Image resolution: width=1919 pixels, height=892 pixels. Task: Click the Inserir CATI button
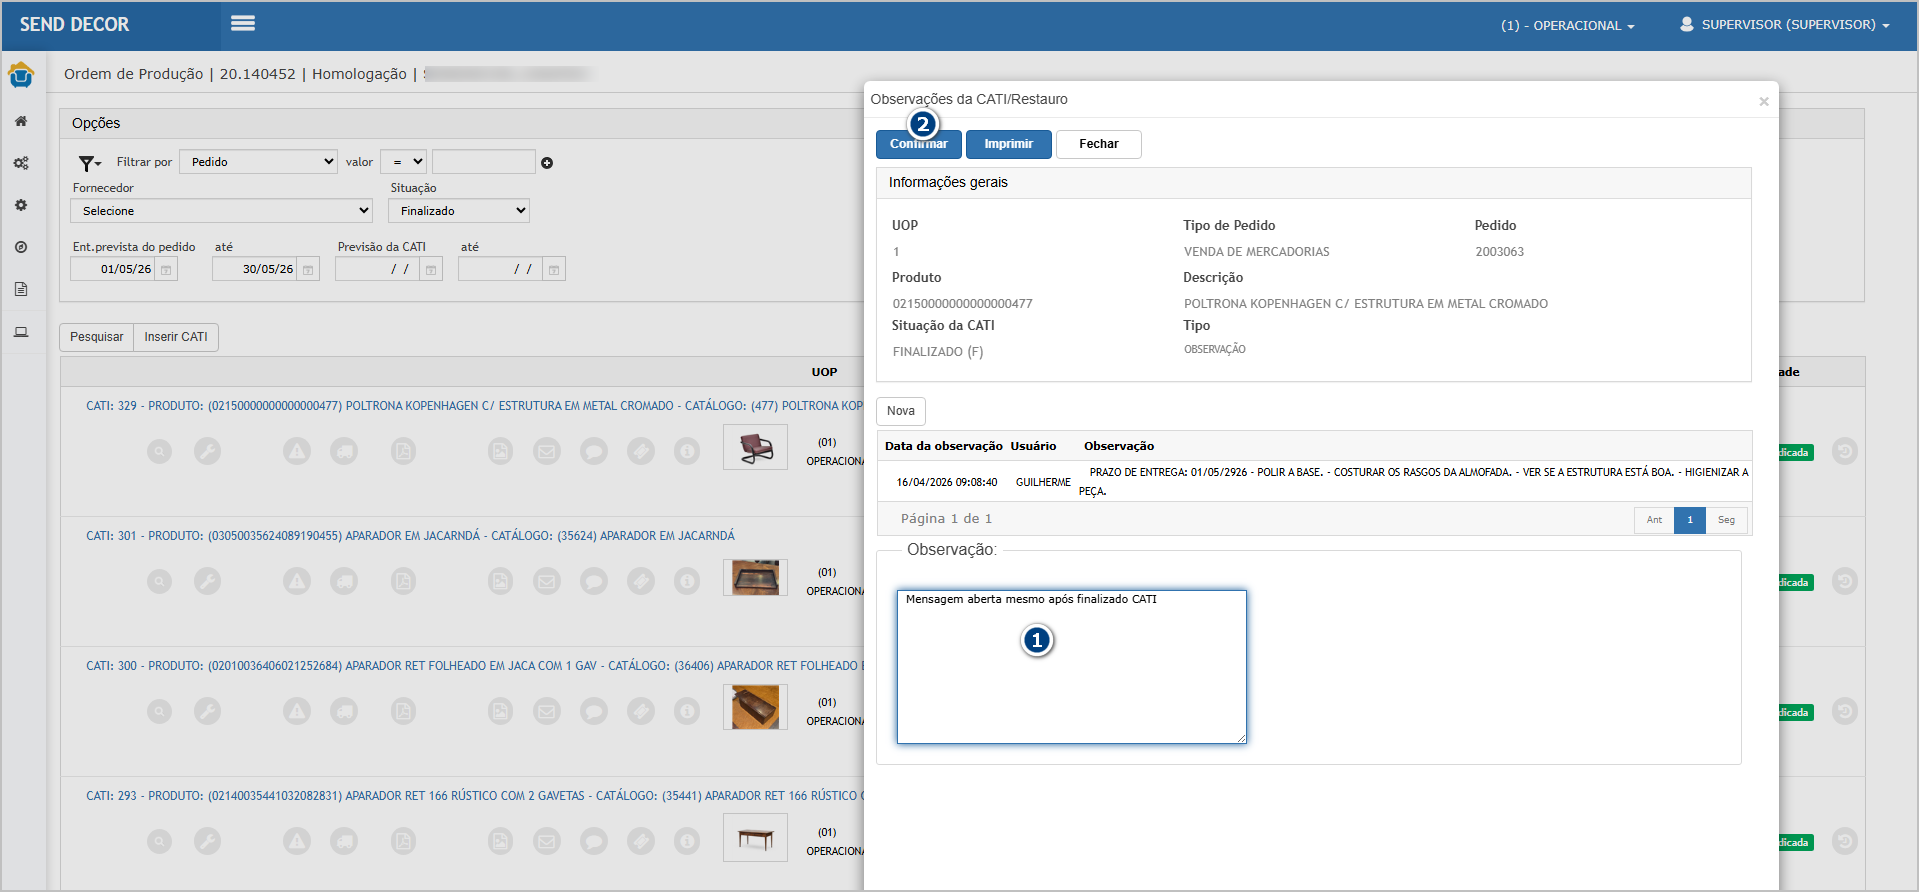click(x=176, y=337)
